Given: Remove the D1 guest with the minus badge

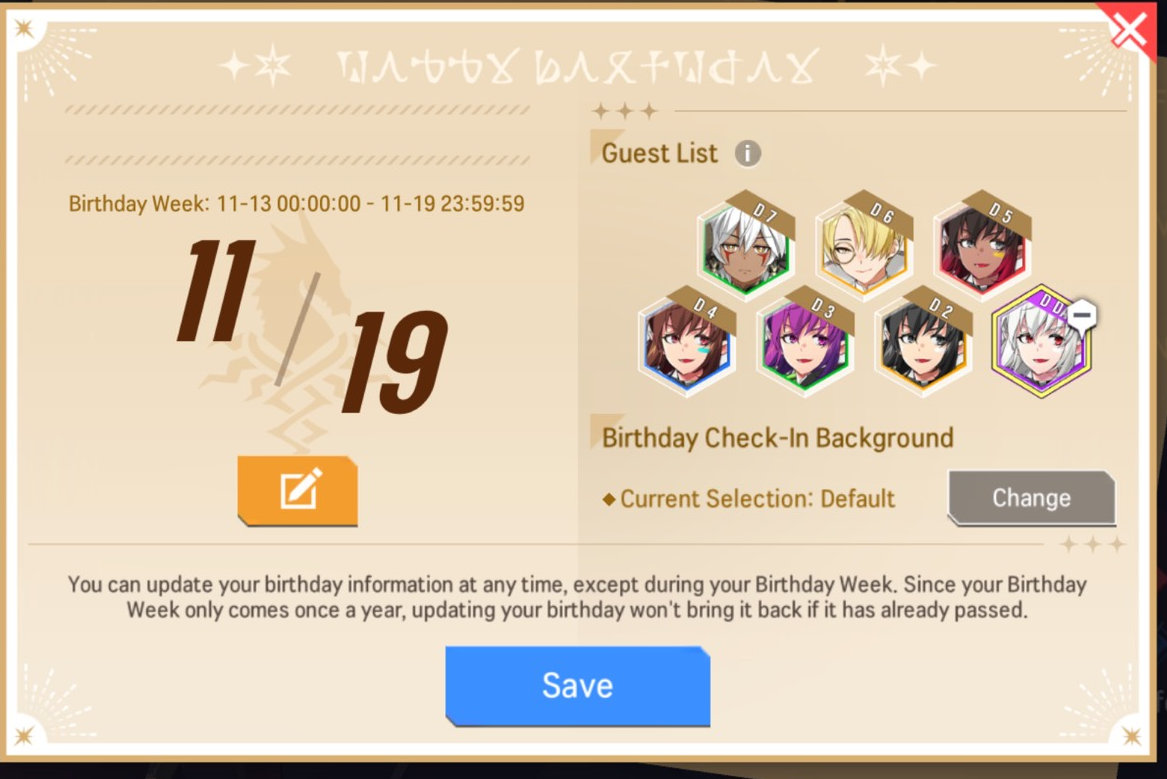Looking at the screenshot, I should (x=1082, y=315).
